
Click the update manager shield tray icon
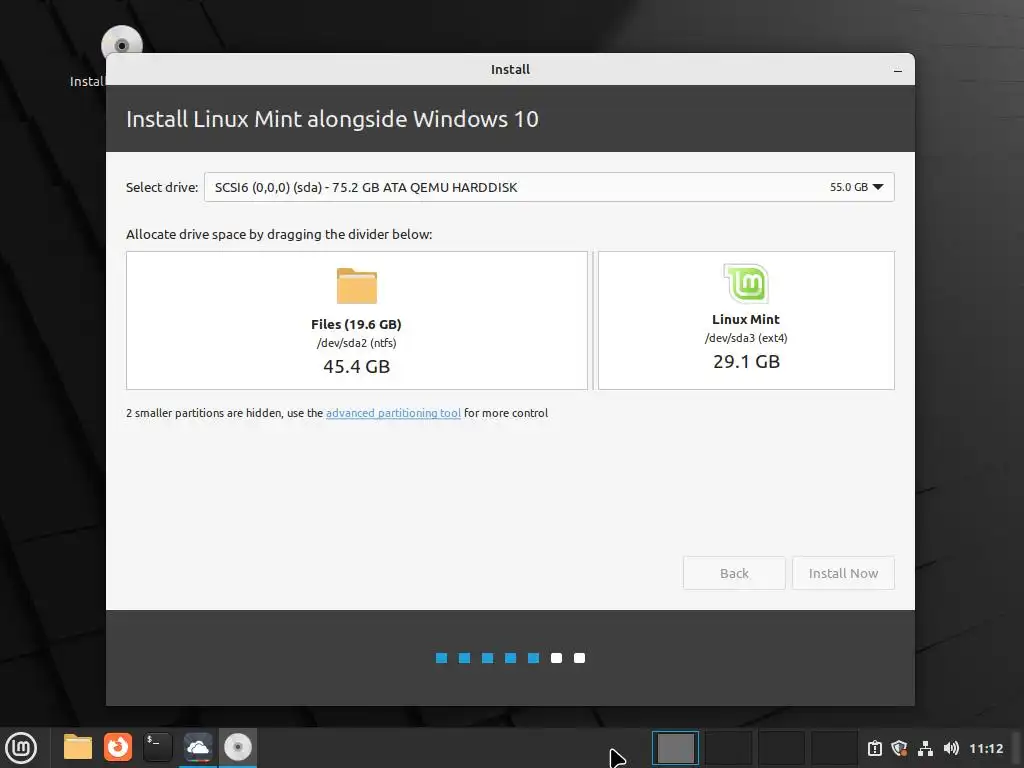(x=899, y=748)
